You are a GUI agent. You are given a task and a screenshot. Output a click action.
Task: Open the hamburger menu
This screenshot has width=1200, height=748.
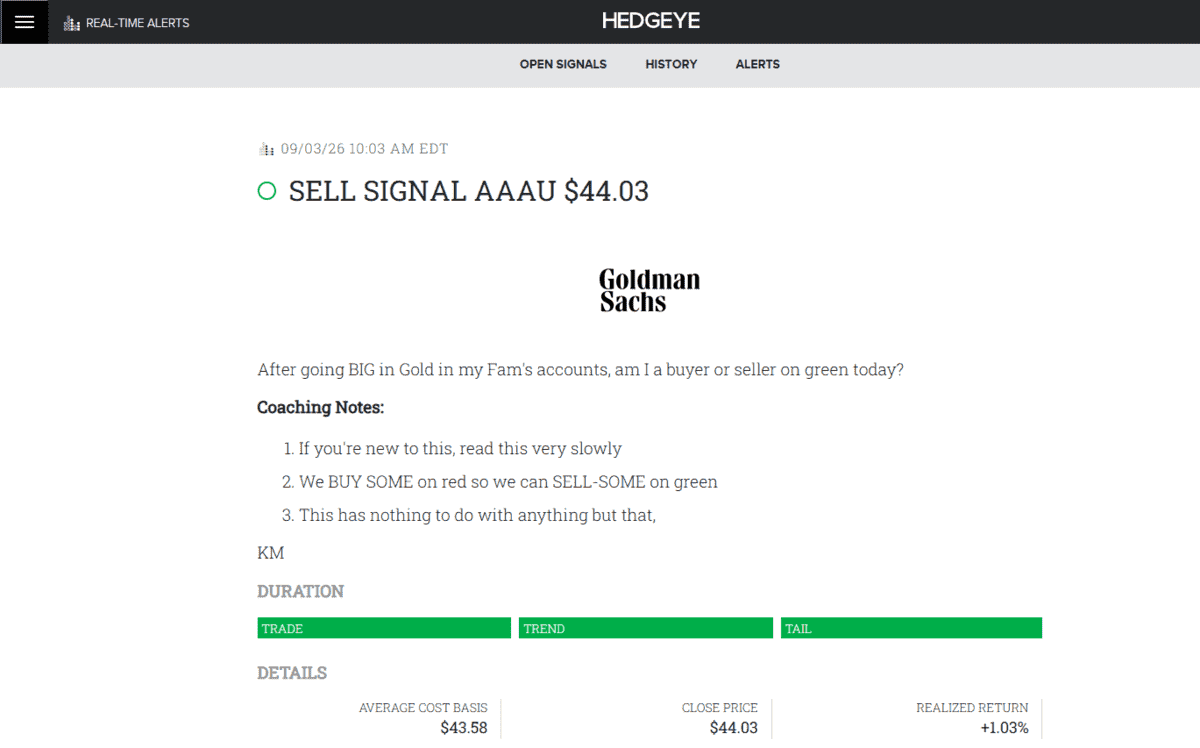point(24,22)
